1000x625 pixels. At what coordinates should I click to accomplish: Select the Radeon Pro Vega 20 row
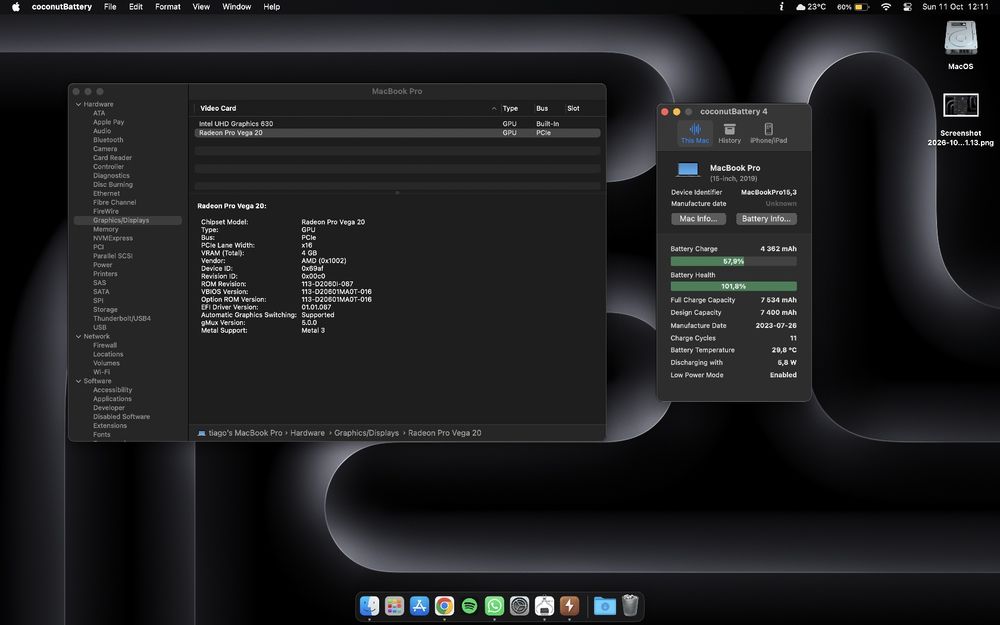[397, 133]
